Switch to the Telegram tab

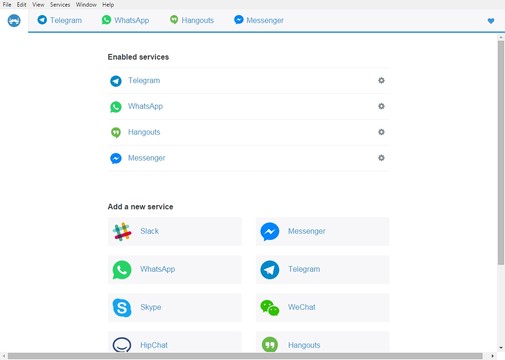60,20
